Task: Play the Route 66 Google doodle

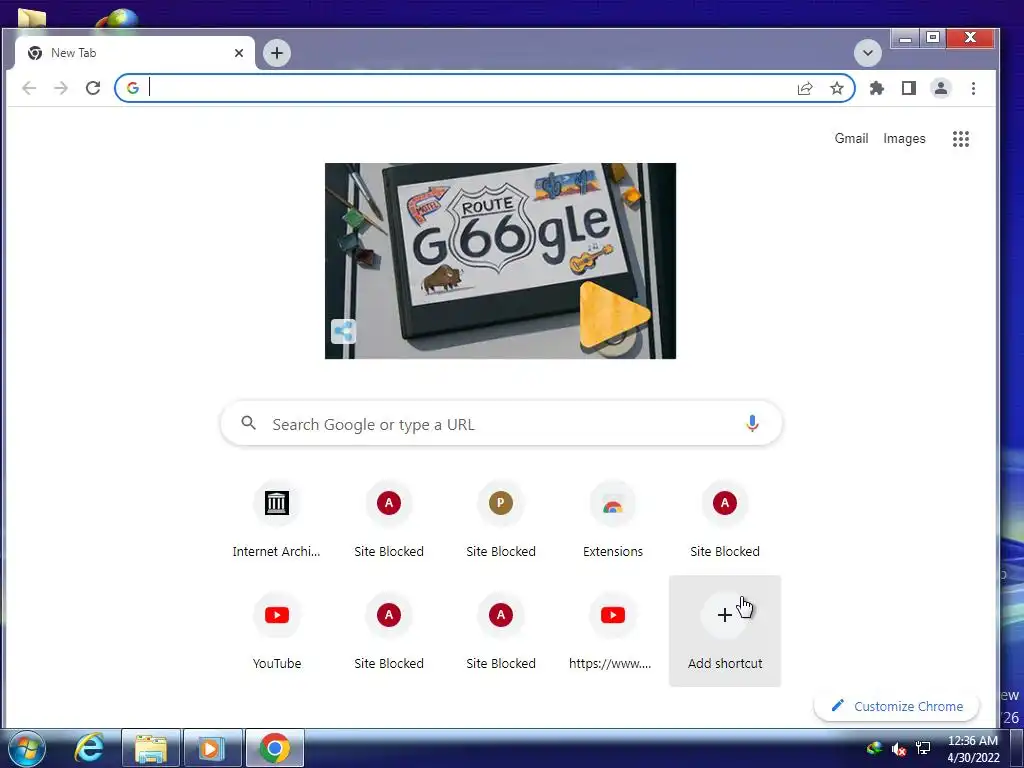Action: (614, 315)
